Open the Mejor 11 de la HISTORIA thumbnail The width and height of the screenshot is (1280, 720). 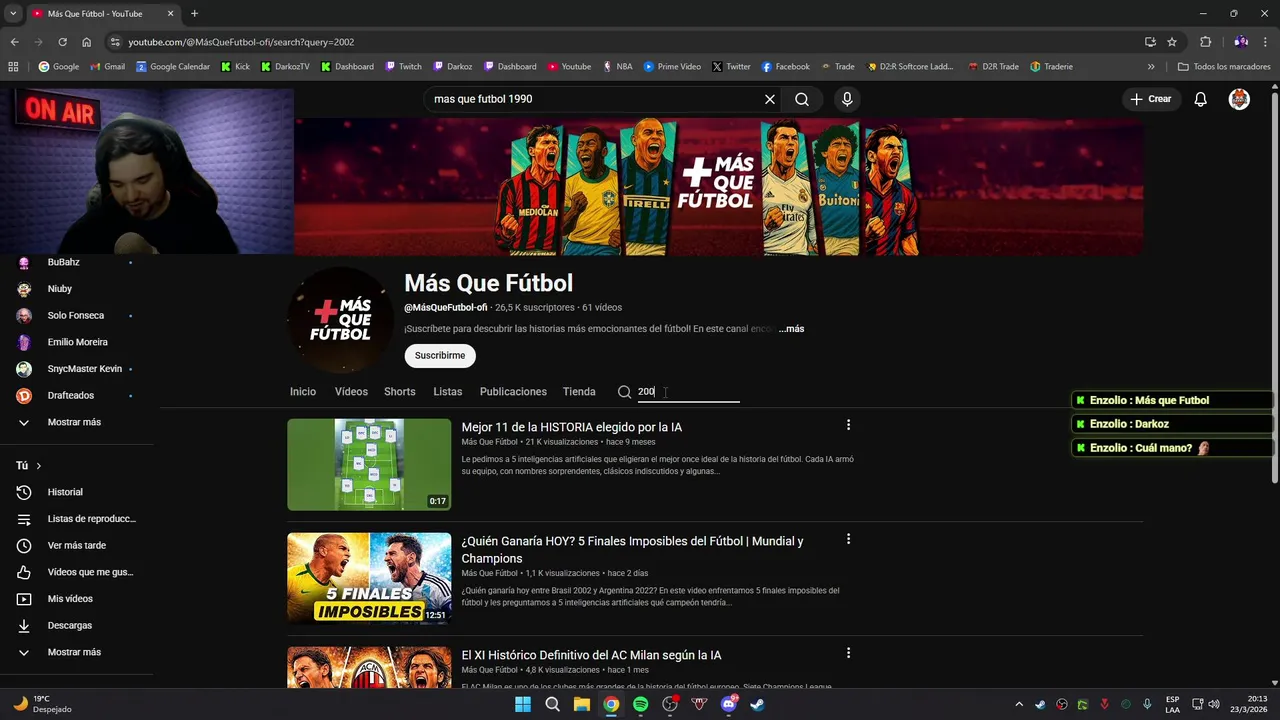pyautogui.click(x=369, y=465)
